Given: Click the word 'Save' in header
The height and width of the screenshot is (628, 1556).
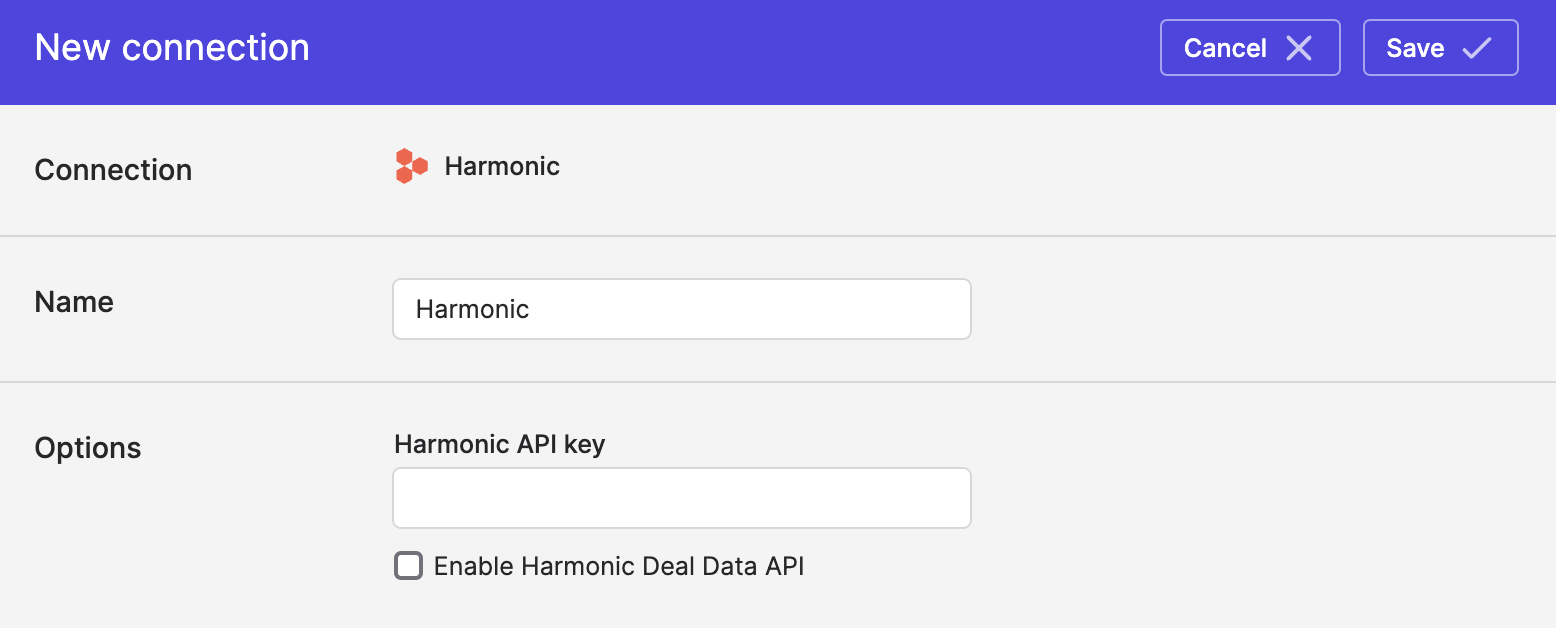Looking at the screenshot, I should click(x=1415, y=48).
